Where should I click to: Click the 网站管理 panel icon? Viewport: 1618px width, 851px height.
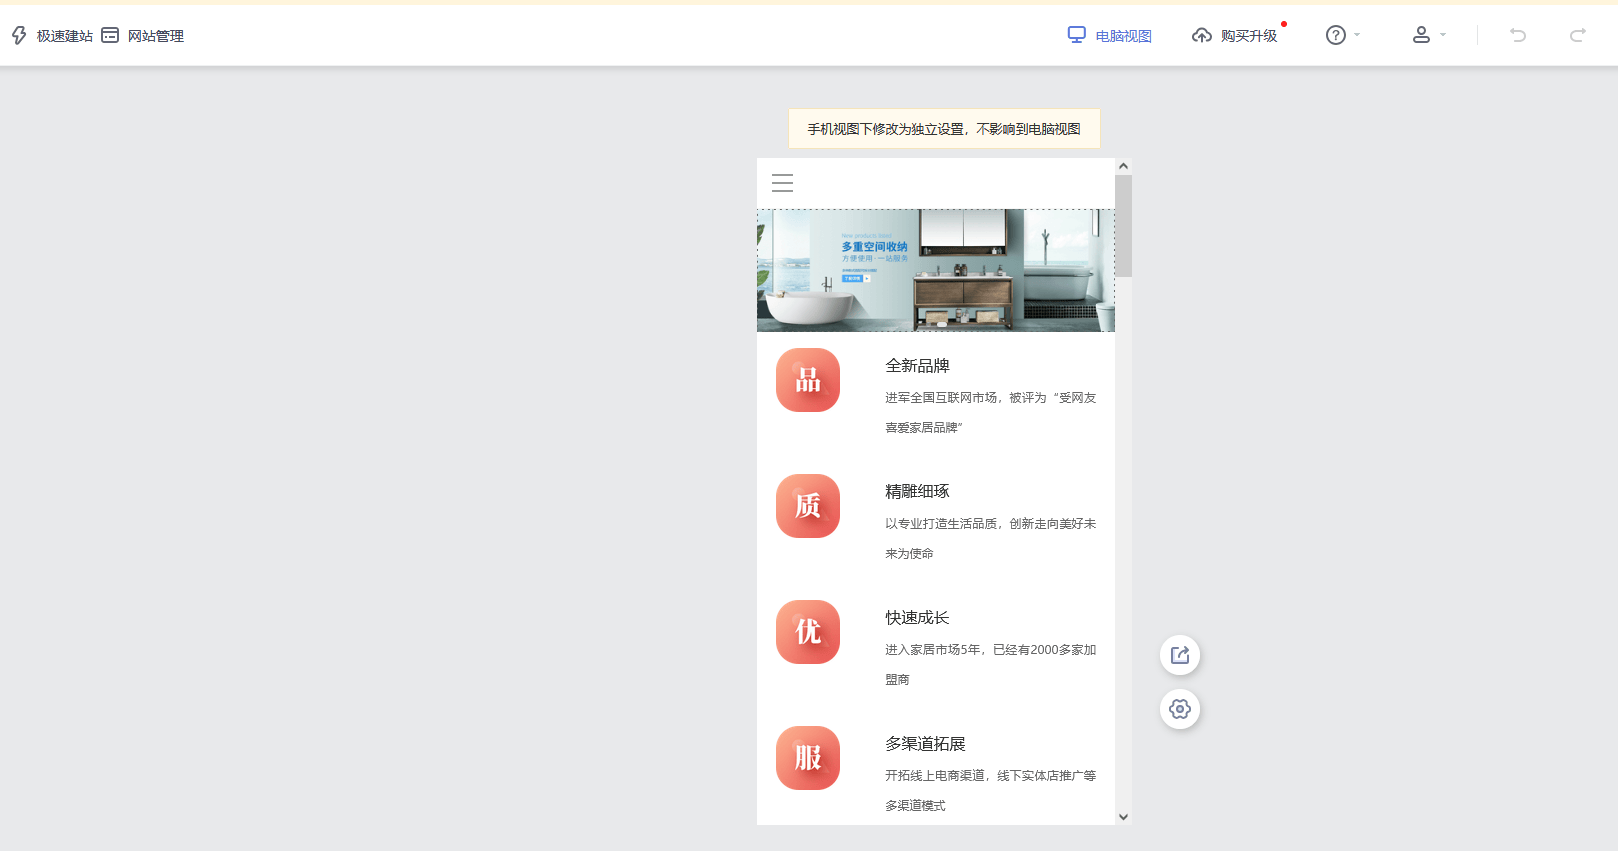click(110, 36)
